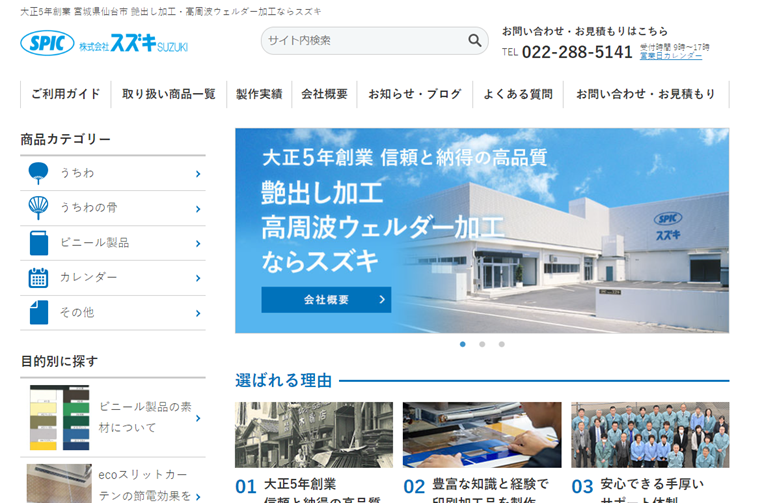Screen dimensions: 762x503
Task: Expand the うちわ category chevron
Action: 198,174
